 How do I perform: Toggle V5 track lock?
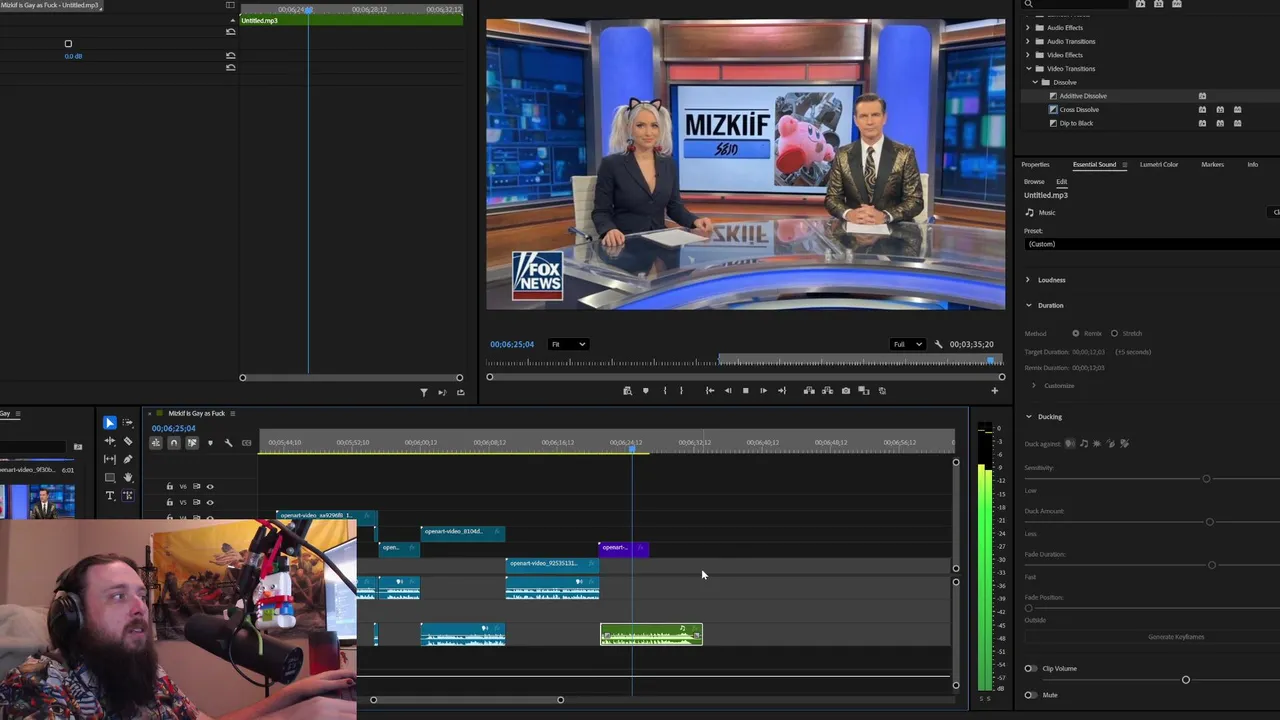[x=169, y=502]
